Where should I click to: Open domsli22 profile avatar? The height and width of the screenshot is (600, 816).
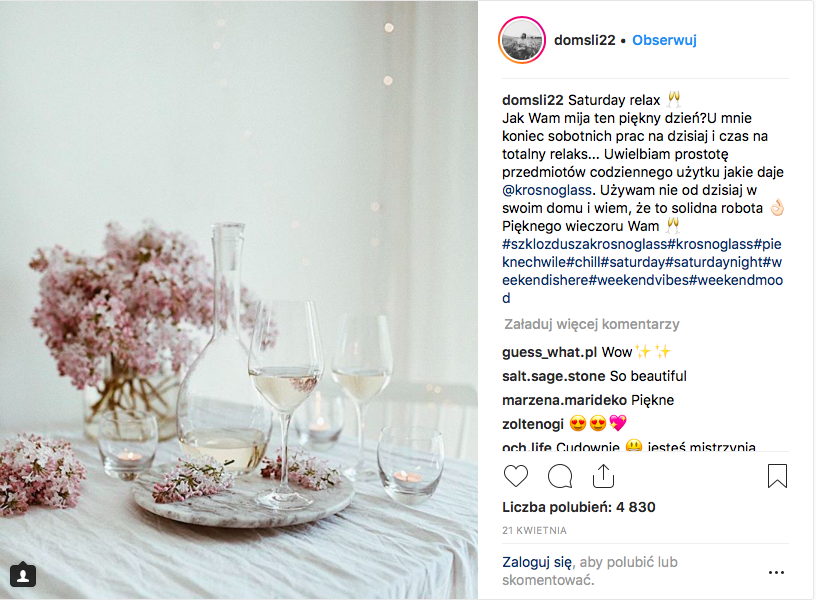(522, 40)
